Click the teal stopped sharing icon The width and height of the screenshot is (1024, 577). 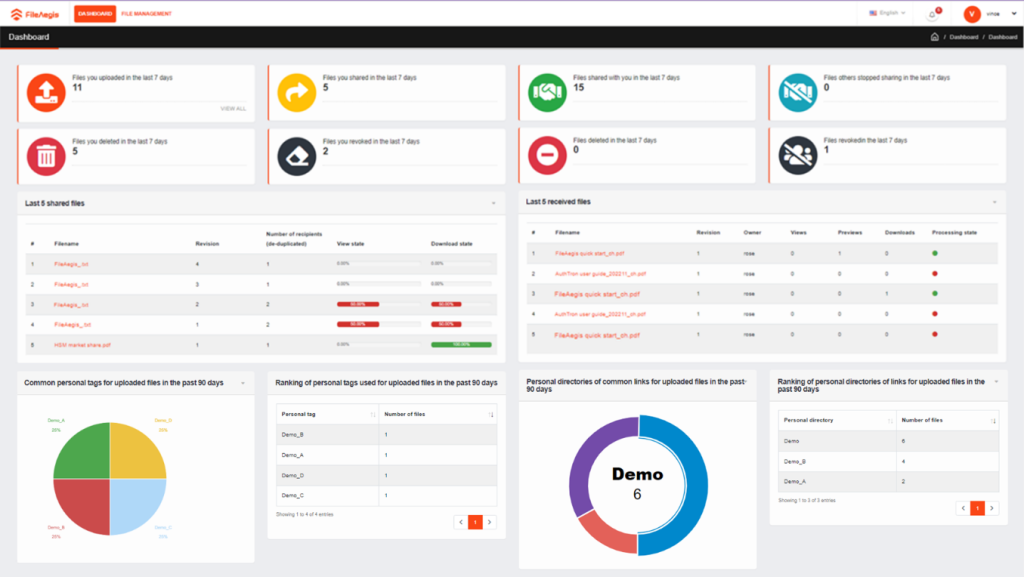pos(796,93)
